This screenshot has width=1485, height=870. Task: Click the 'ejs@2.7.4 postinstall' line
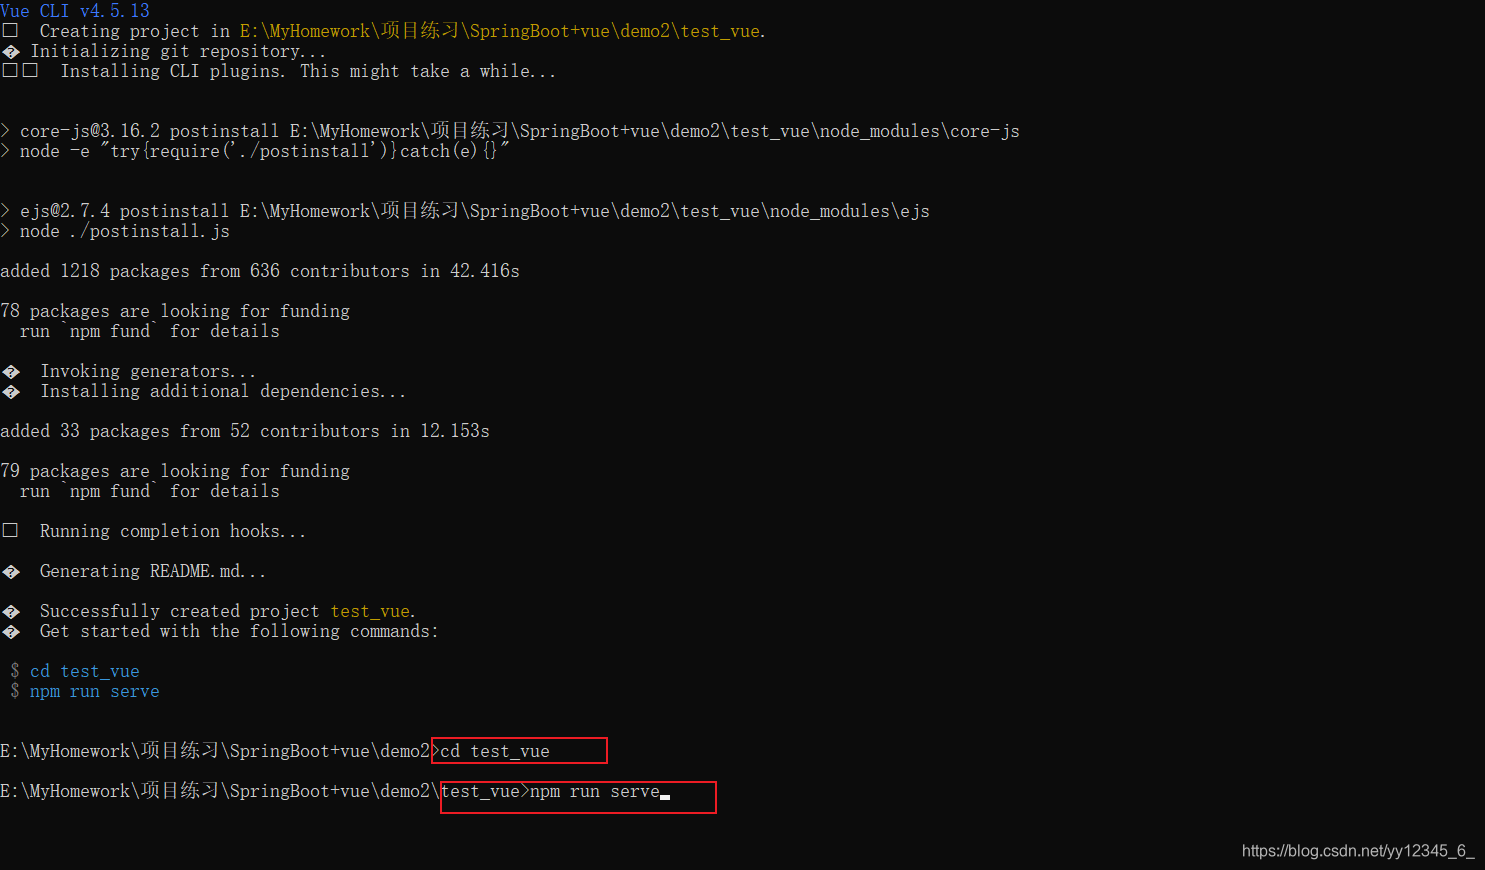point(465,211)
